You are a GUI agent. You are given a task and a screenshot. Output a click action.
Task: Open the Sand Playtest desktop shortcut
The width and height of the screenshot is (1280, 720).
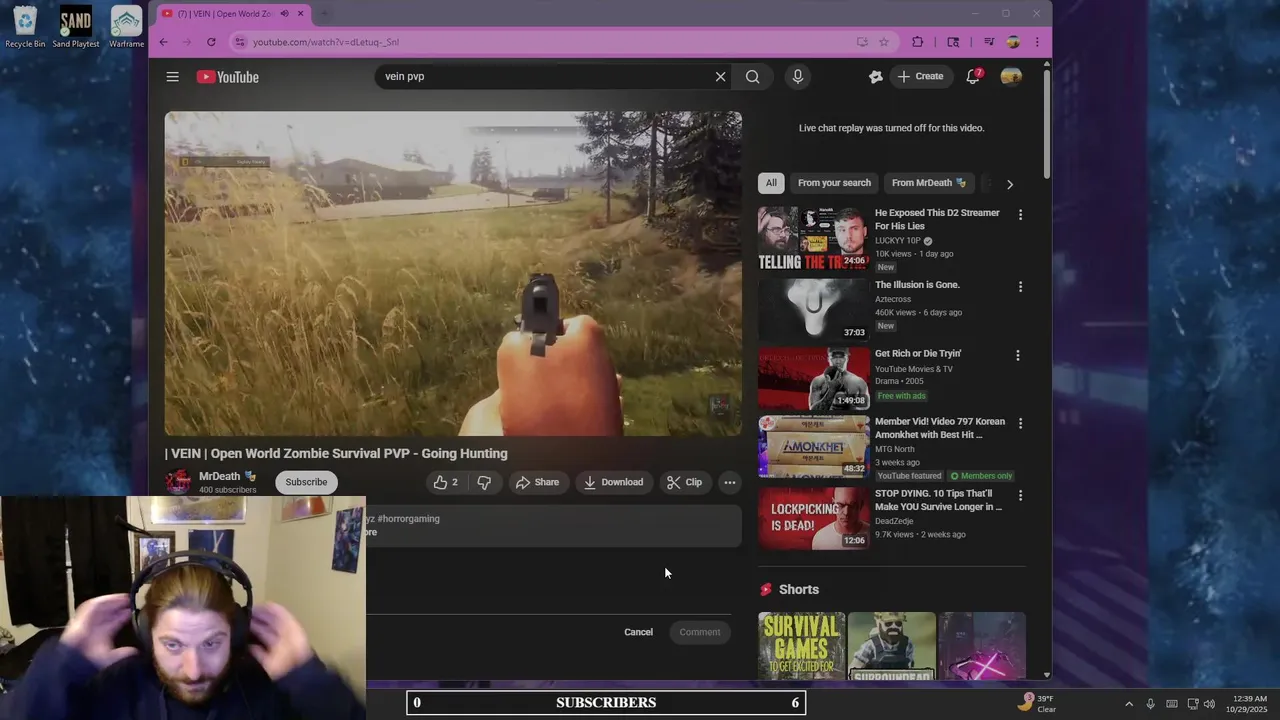[x=76, y=27]
